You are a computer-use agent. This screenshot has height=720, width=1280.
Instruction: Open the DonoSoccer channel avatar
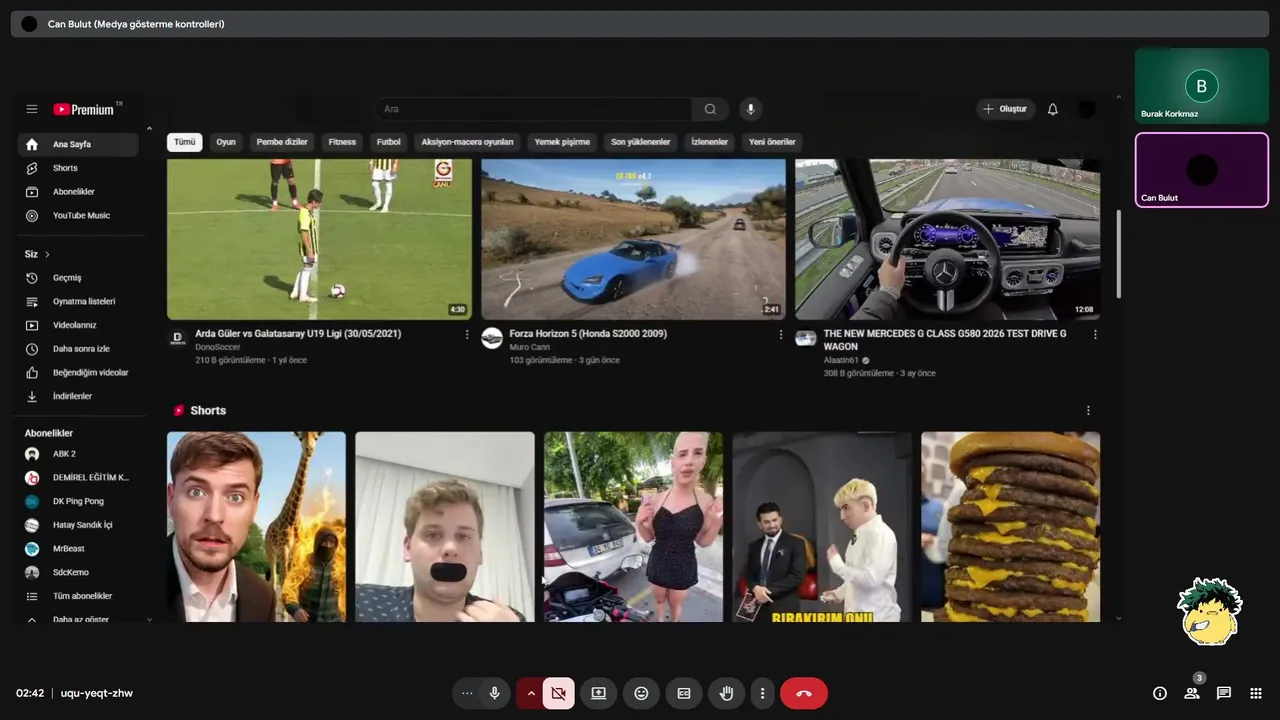178,338
